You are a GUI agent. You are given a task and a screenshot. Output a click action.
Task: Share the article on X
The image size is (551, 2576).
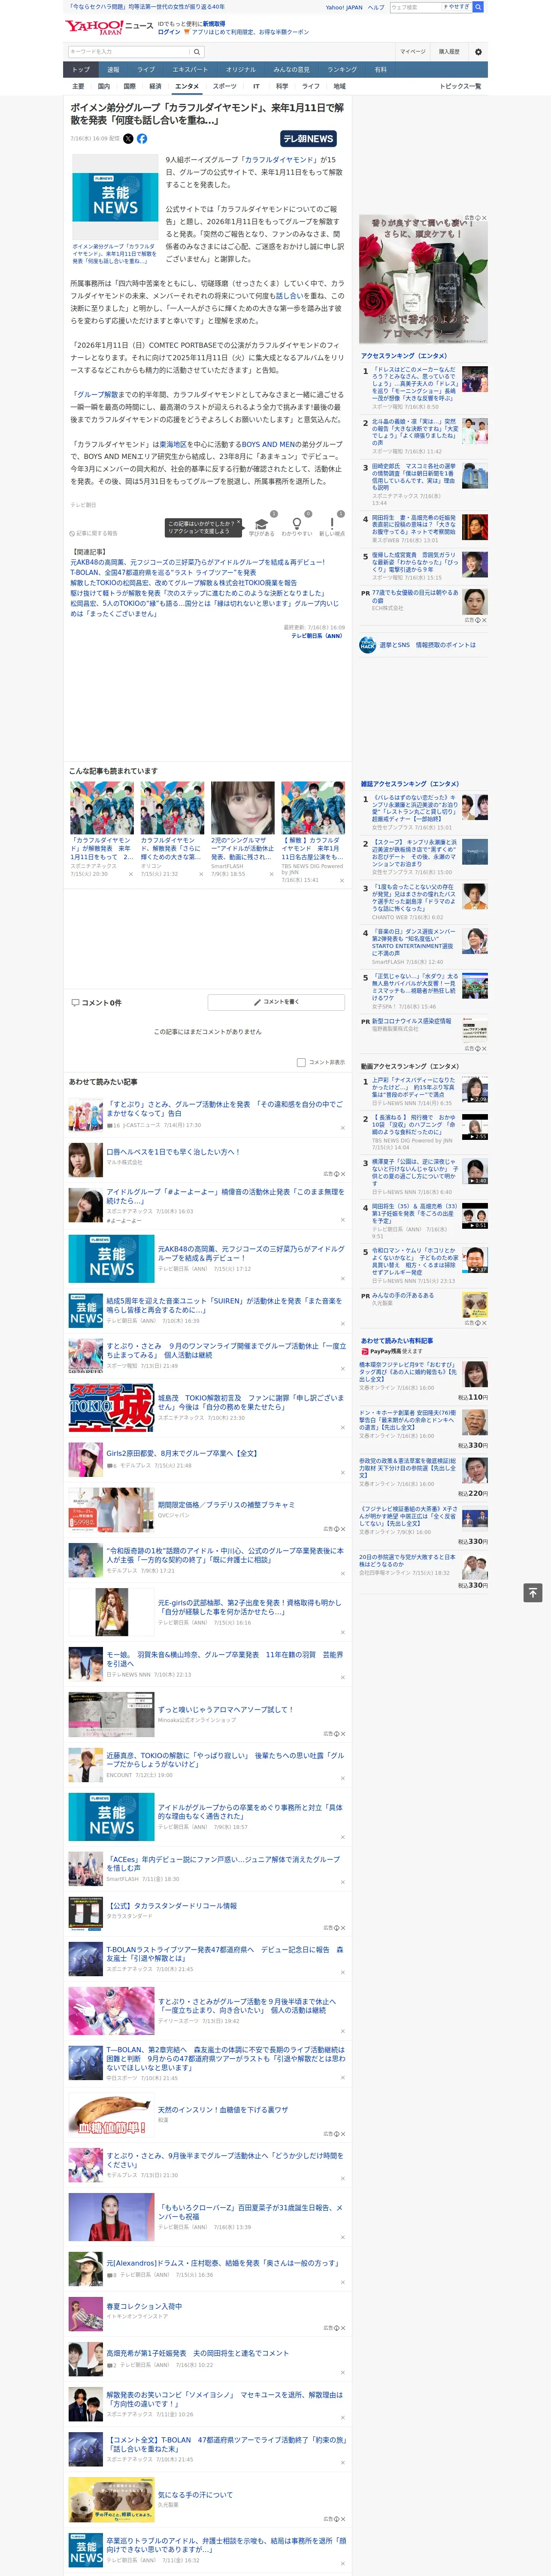pyautogui.click(x=128, y=139)
